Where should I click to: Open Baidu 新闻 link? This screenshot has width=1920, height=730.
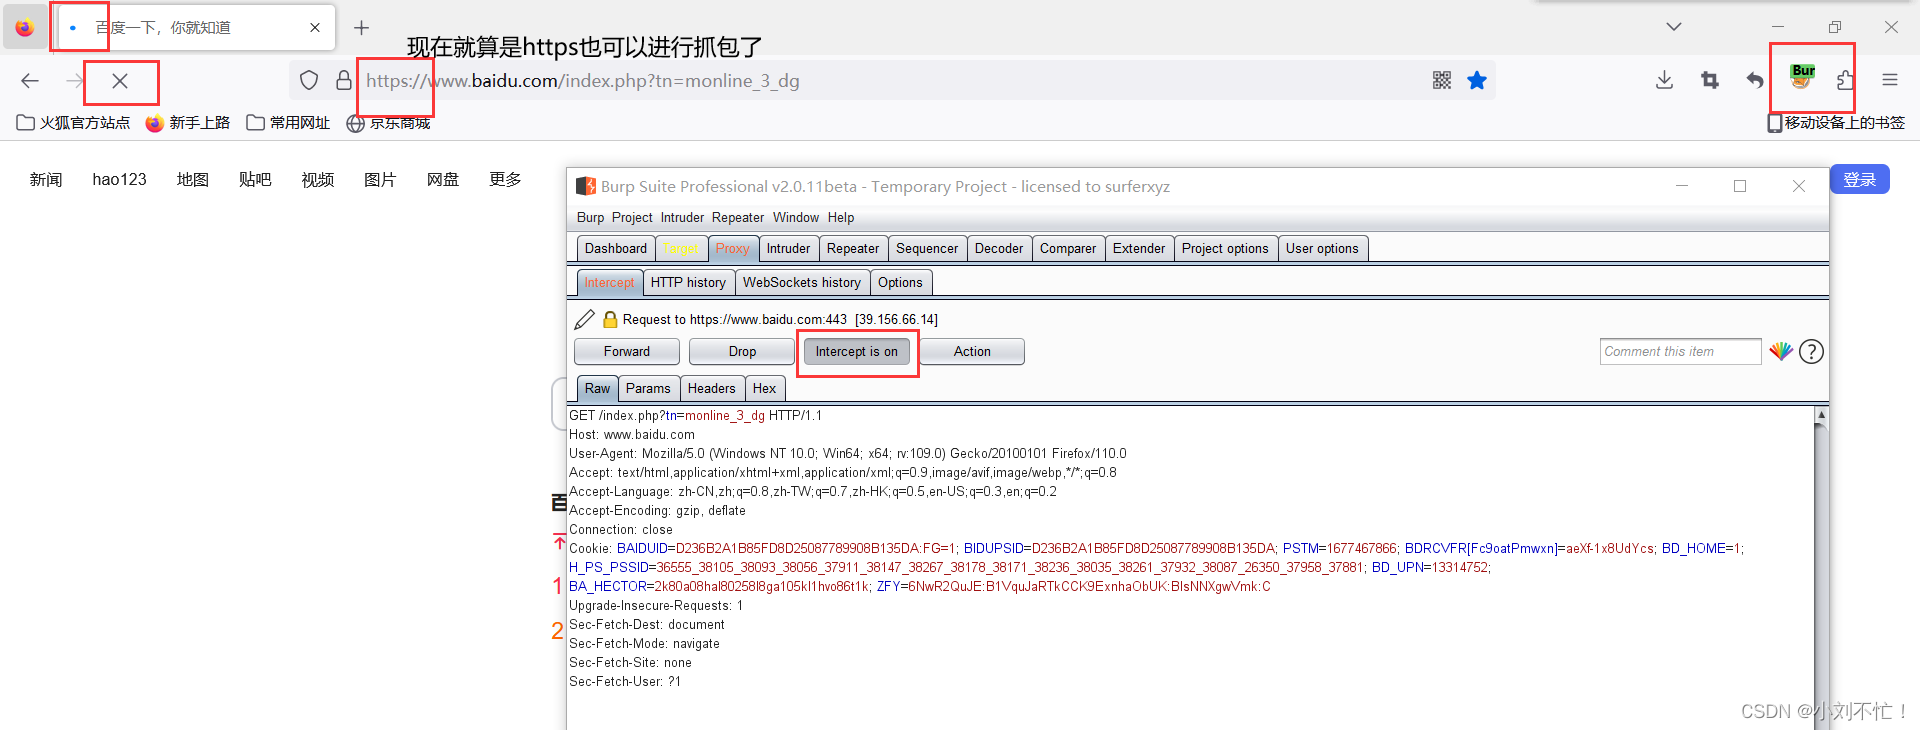pyautogui.click(x=46, y=179)
